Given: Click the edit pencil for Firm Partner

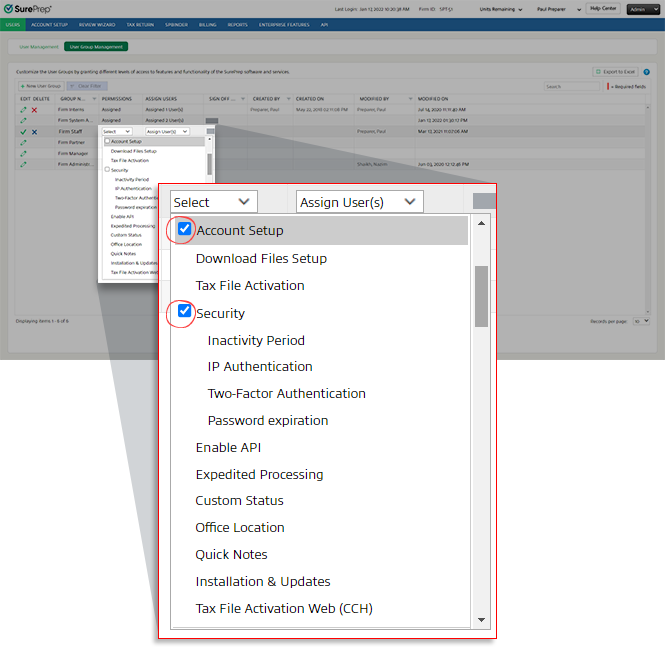Looking at the screenshot, I should coord(23,142).
